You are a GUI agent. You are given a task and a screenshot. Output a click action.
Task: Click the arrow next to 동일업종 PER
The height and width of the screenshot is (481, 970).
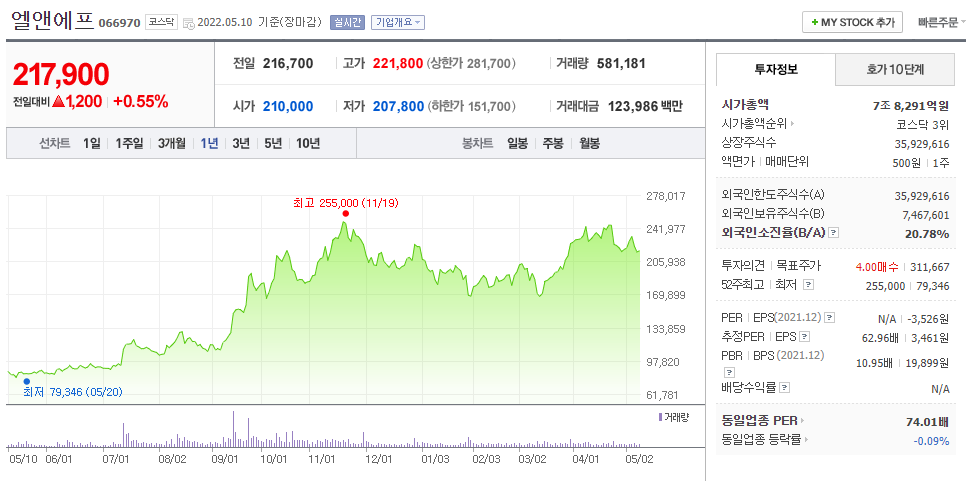(802, 421)
